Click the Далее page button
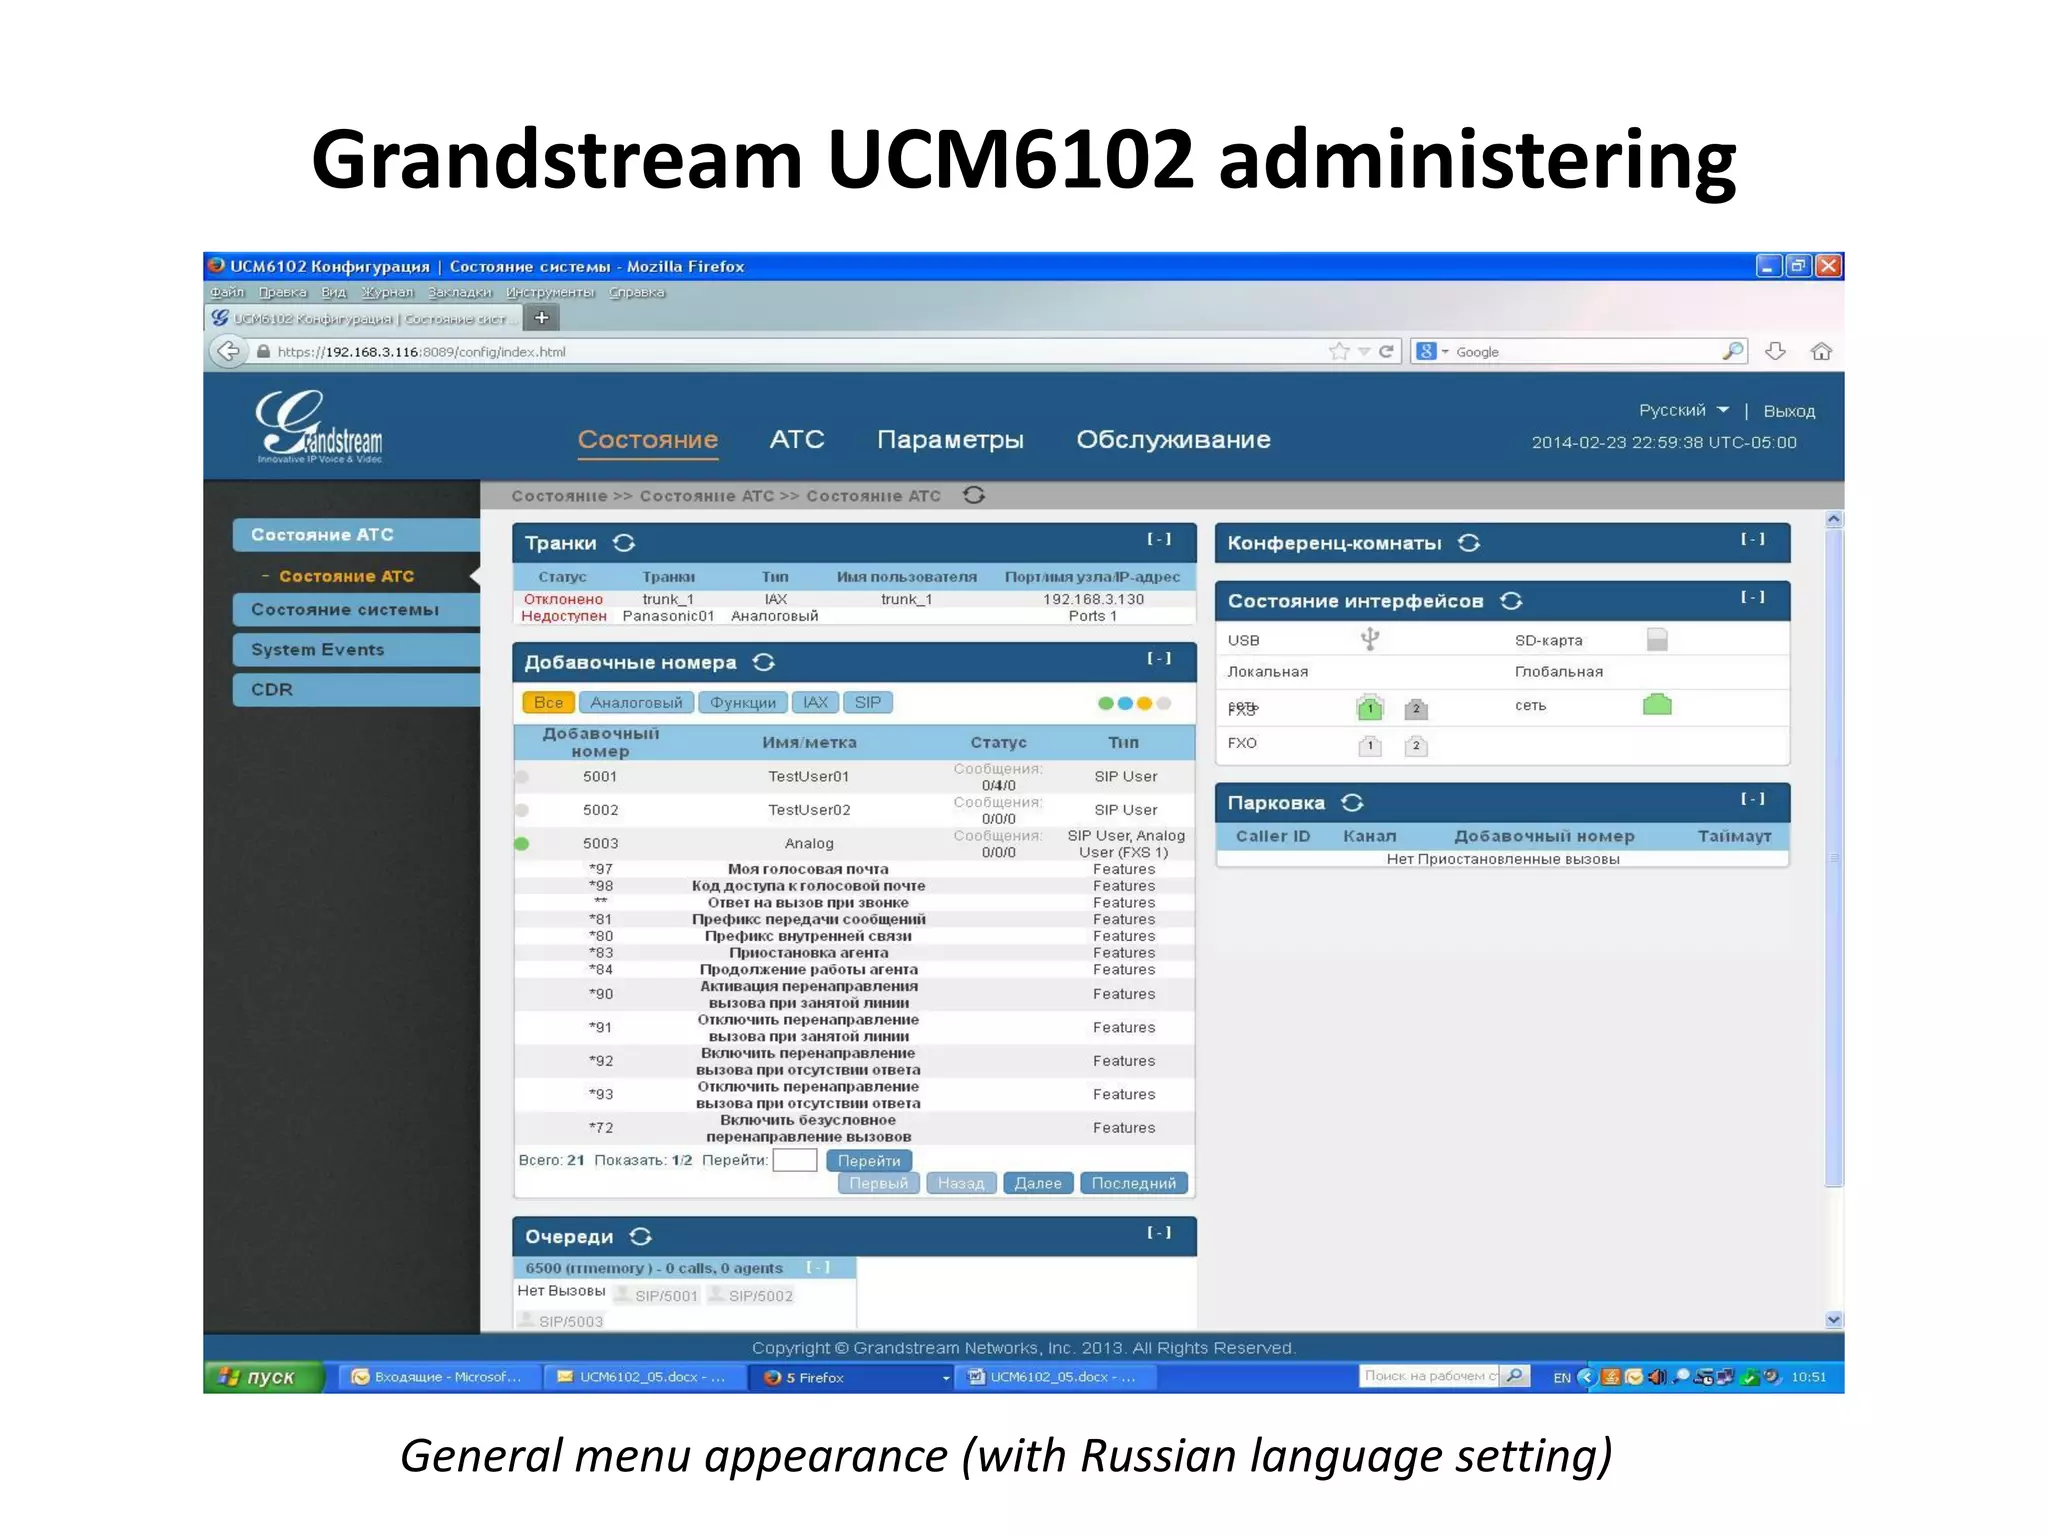 (1038, 1183)
